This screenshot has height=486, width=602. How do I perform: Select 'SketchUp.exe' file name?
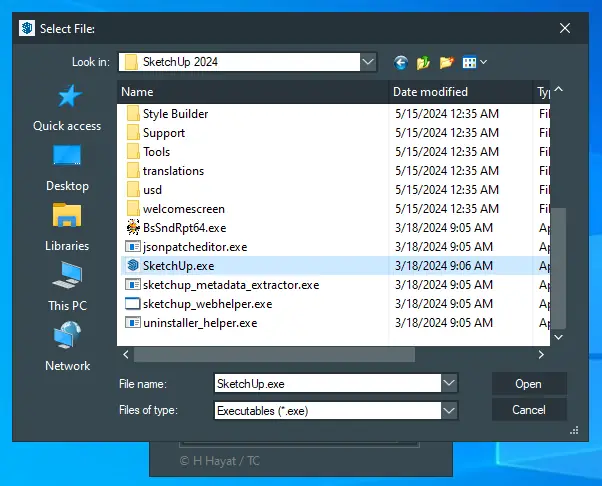pyautogui.click(x=179, y=266)
